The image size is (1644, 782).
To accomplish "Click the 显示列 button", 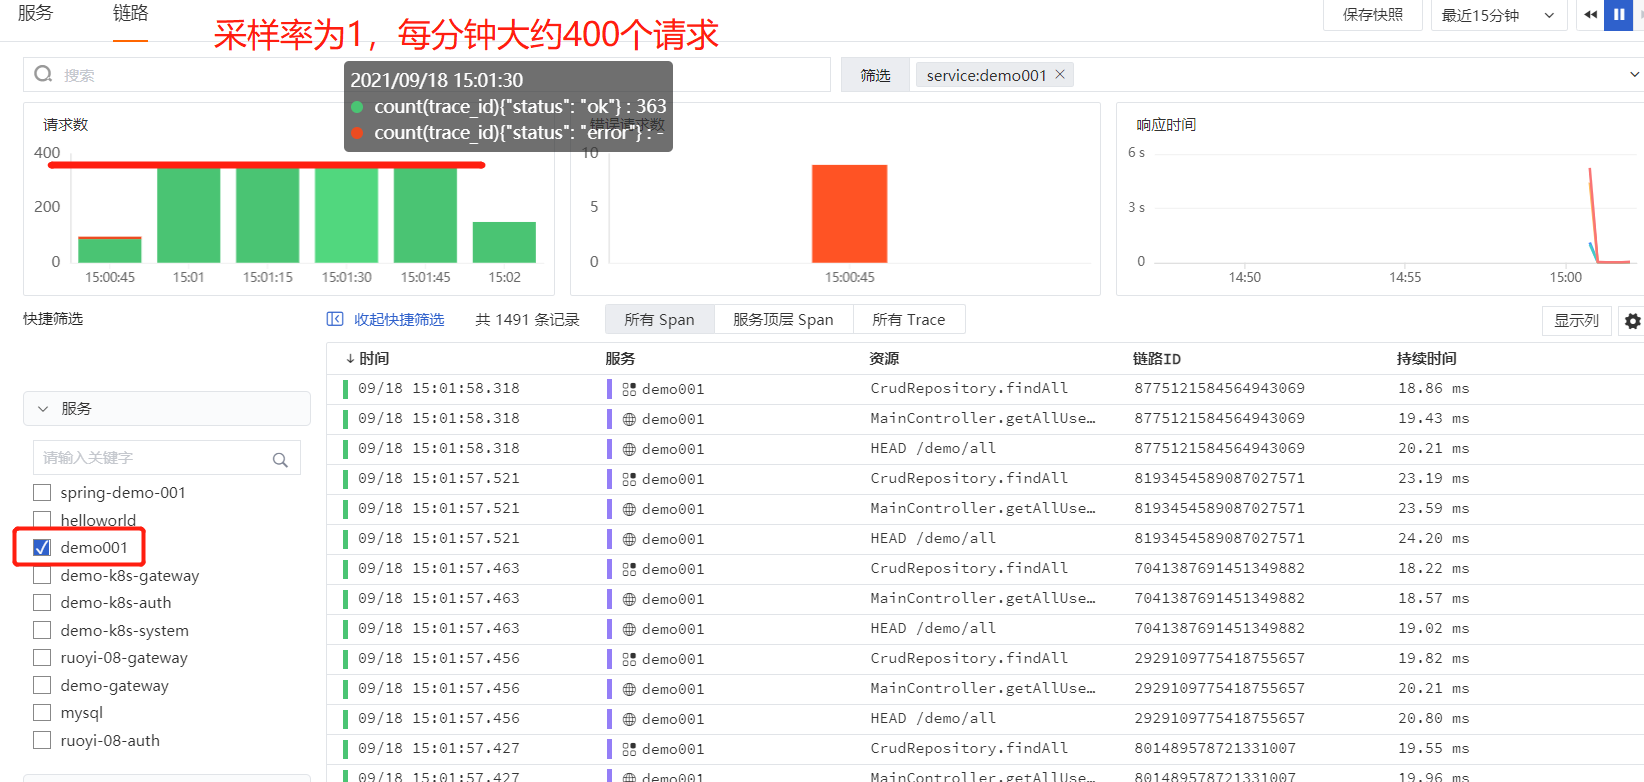I will click(x=1576, y=320).
